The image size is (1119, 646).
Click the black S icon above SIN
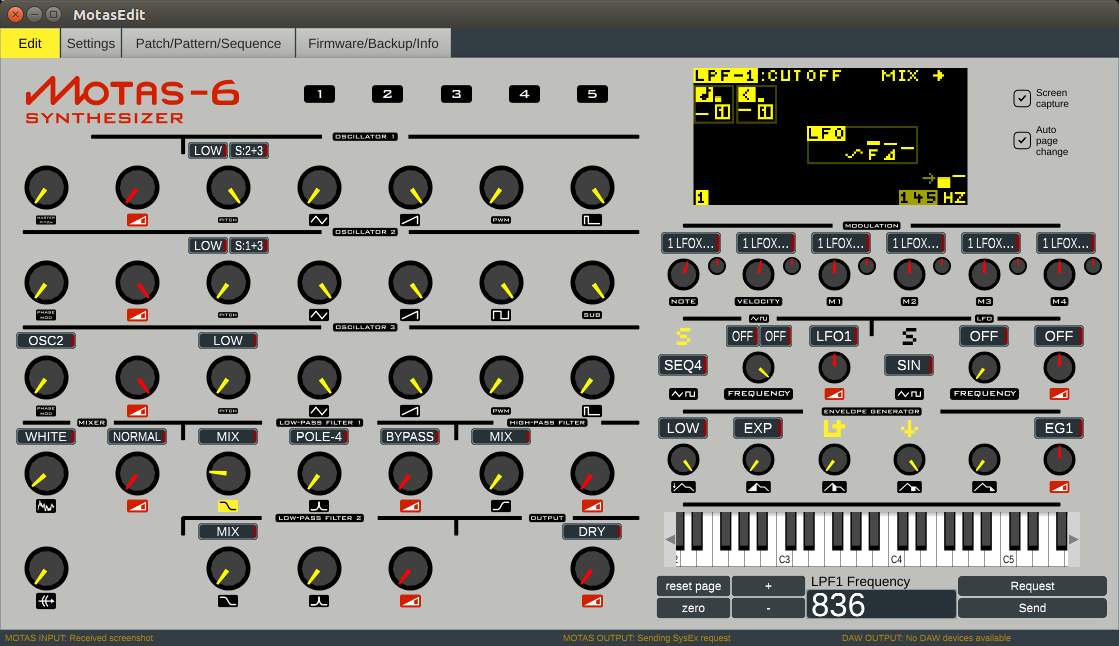[908, 335]
